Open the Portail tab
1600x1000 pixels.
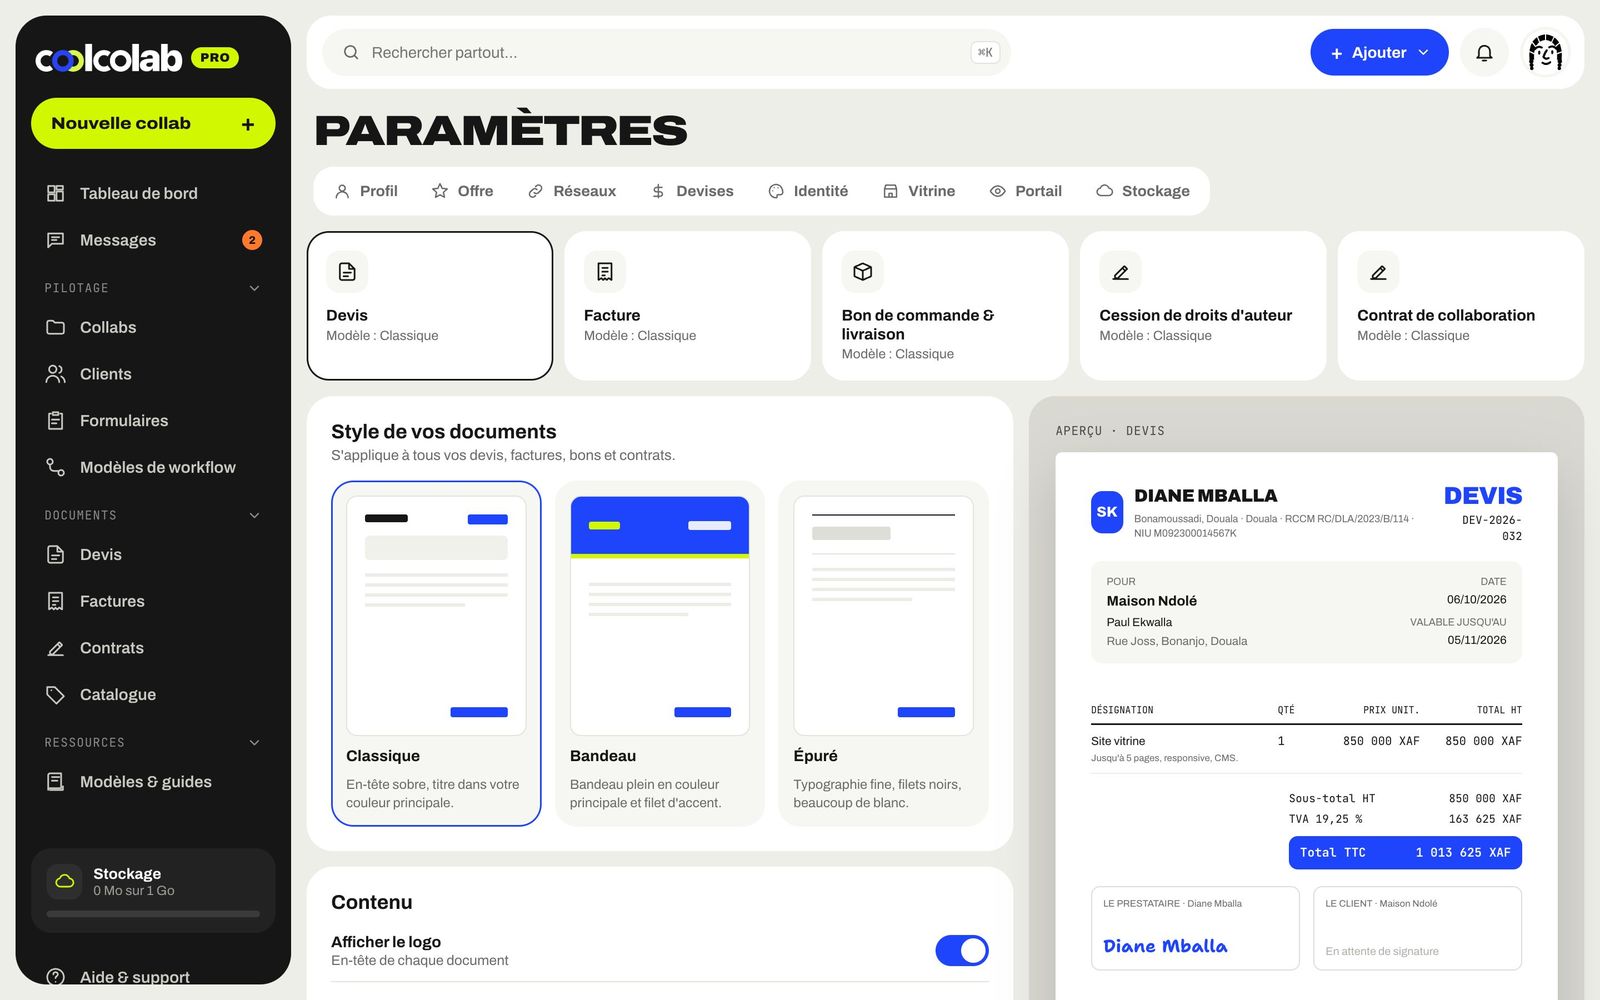1026,191
